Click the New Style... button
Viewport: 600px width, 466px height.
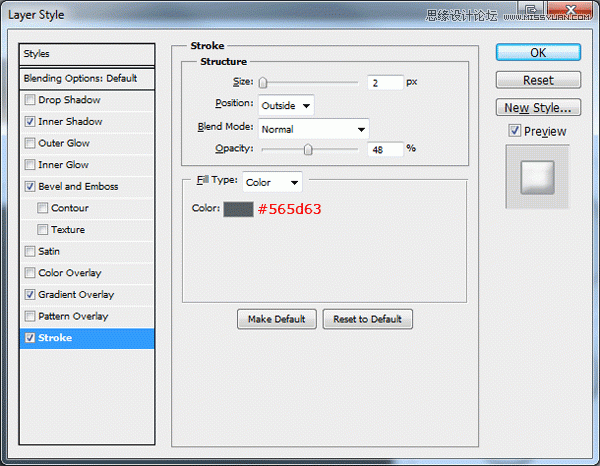538,108
